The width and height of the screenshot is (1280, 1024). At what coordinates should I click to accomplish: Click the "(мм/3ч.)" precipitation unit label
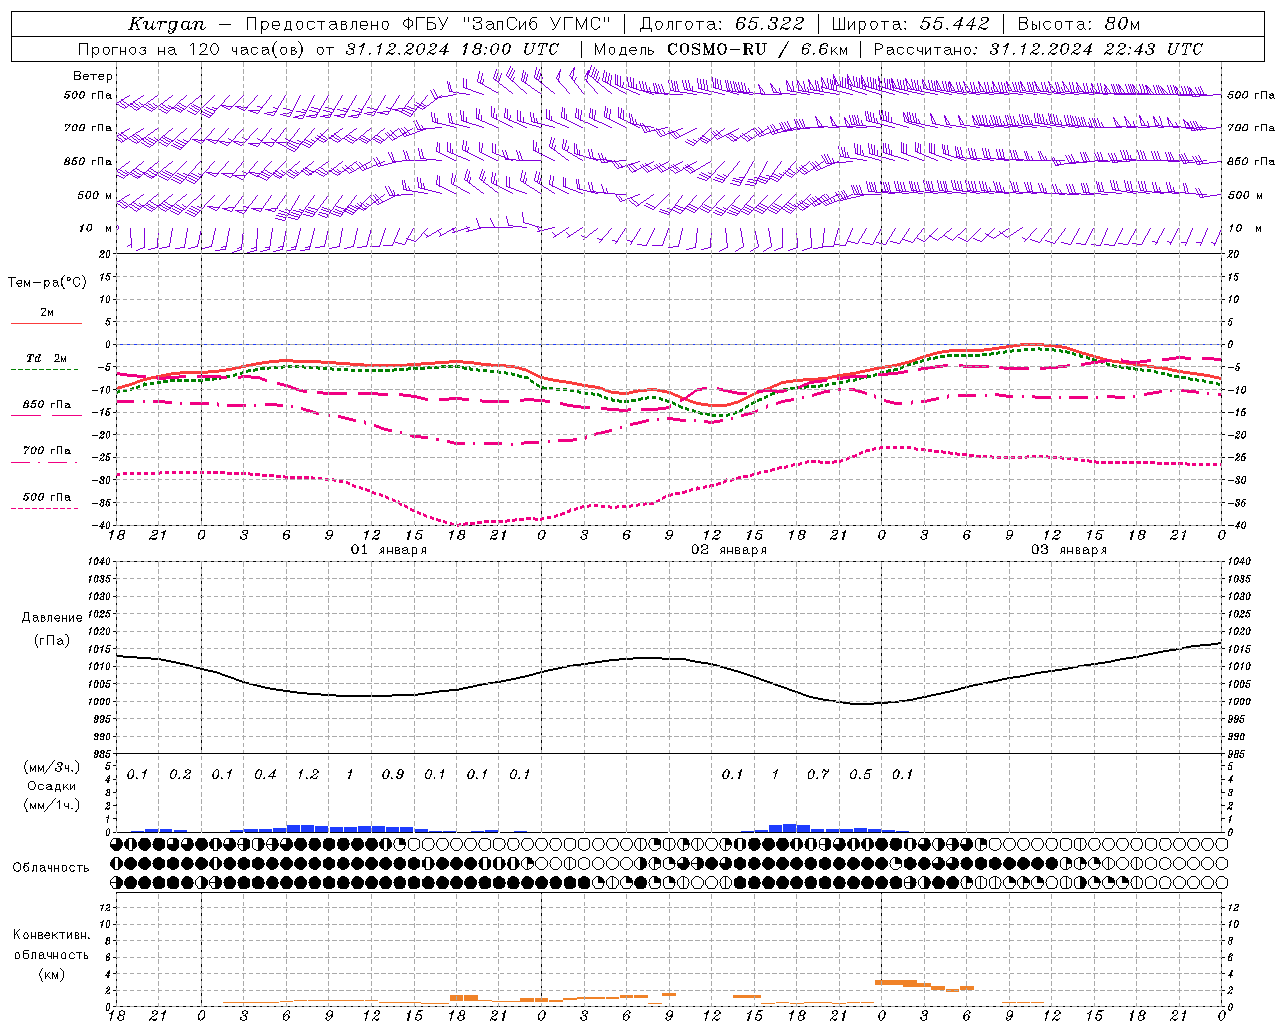pyautogui.click(x=53, y=768)
